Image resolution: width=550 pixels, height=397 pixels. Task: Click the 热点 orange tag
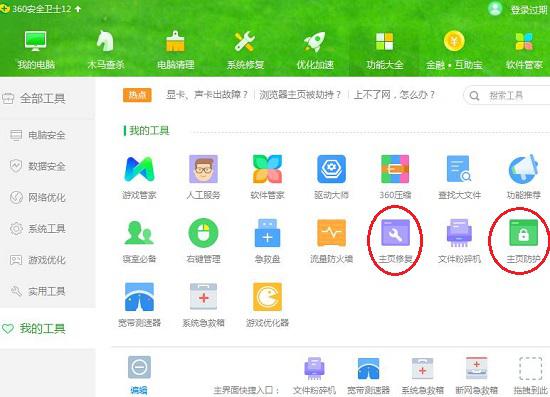click(x=137, y=95)
